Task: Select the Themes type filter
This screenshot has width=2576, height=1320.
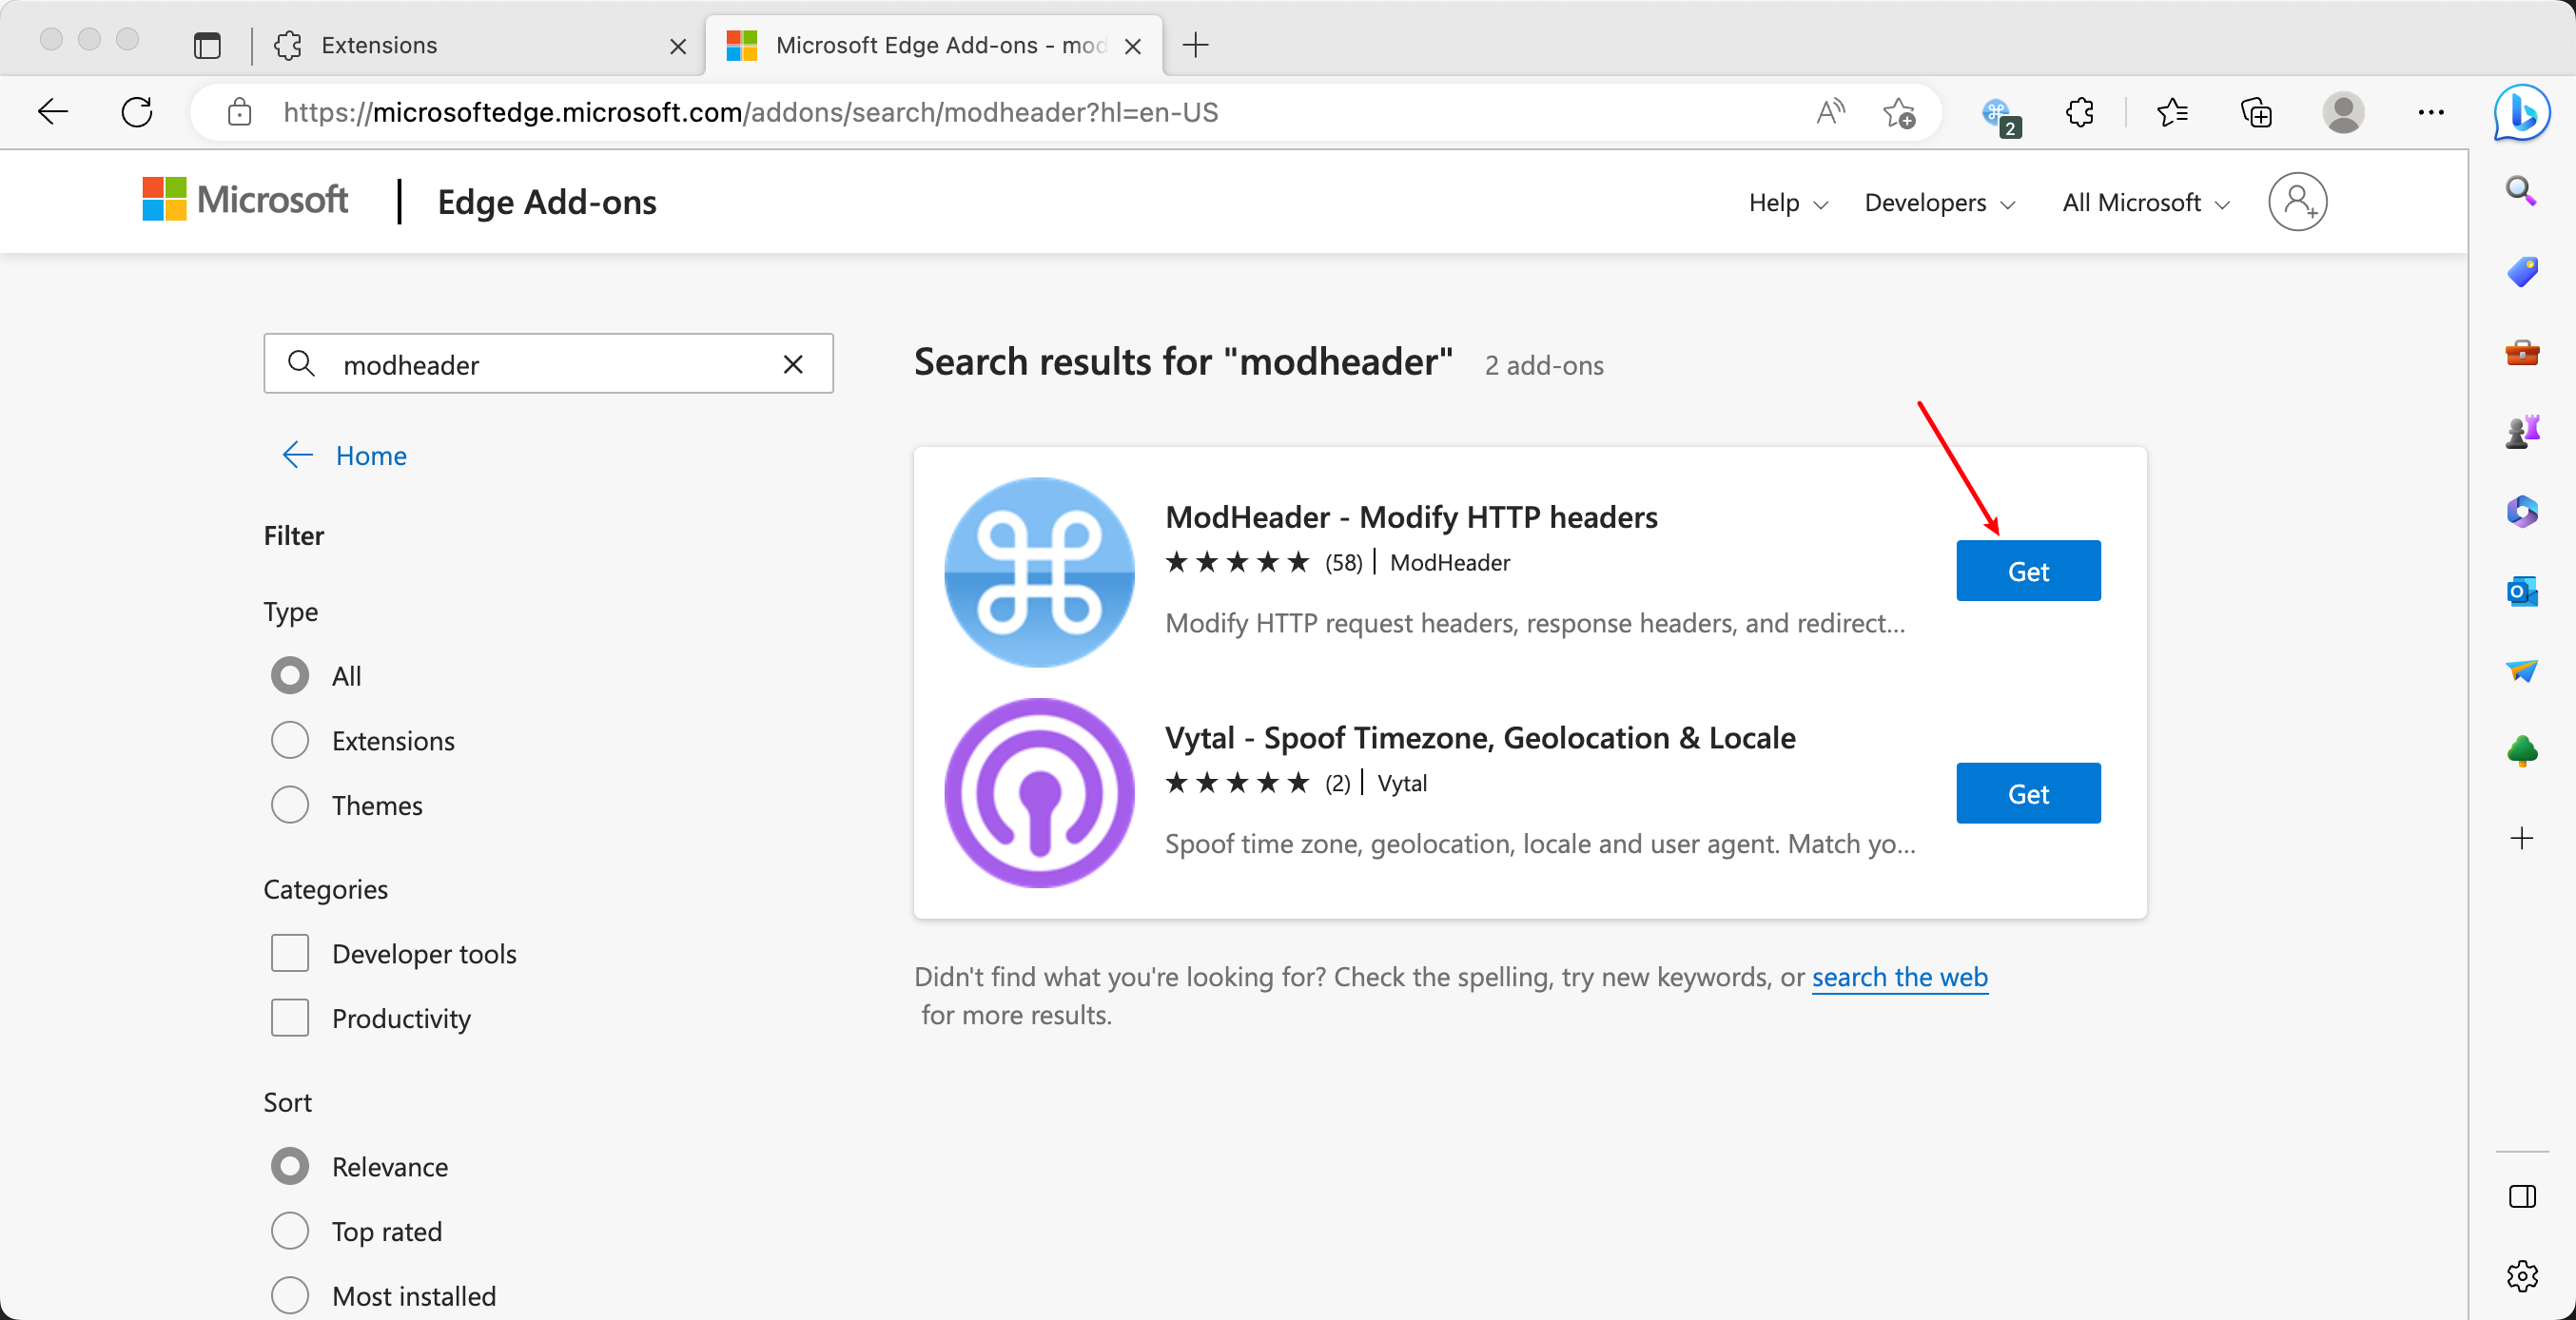Action: pos(290,804)
